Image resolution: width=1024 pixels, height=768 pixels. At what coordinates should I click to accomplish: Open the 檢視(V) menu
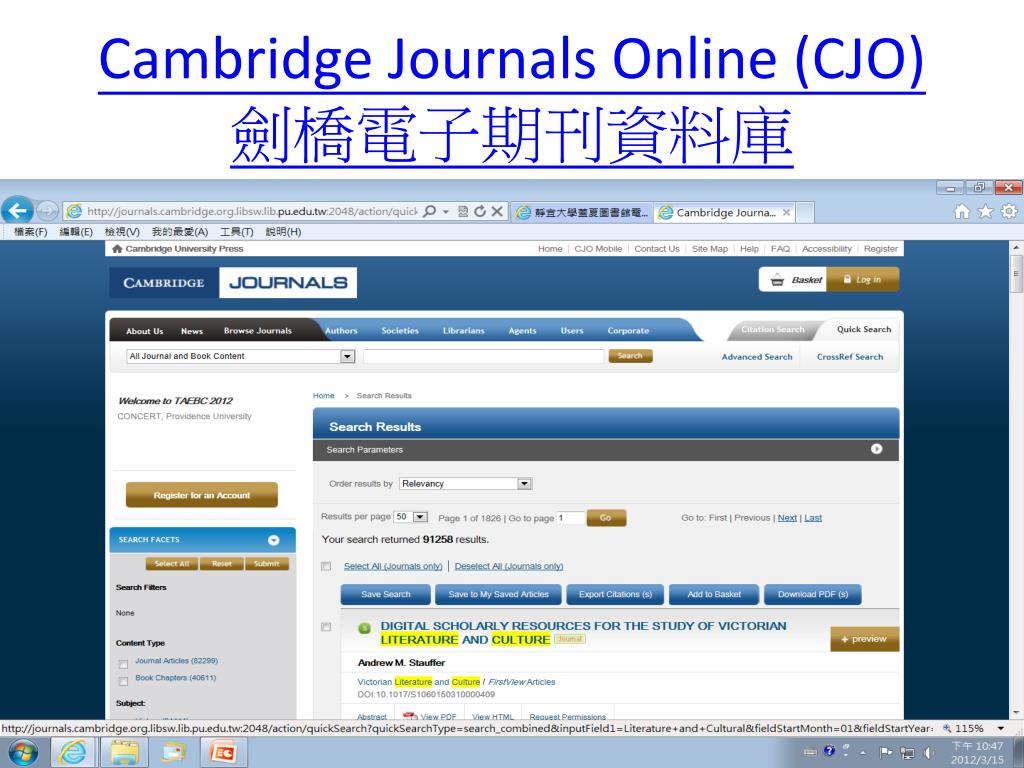coord(122,232)
